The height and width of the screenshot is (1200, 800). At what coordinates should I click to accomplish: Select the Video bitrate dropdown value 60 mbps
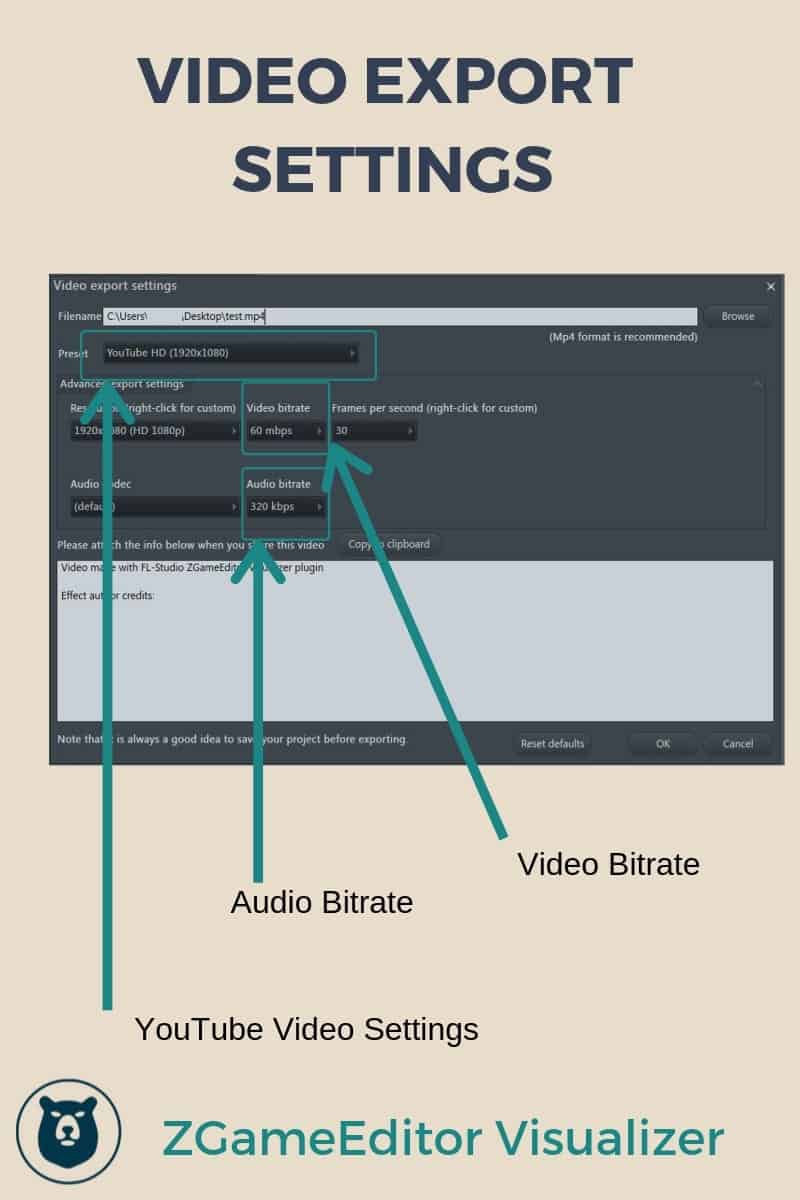[x=280, y=431]
